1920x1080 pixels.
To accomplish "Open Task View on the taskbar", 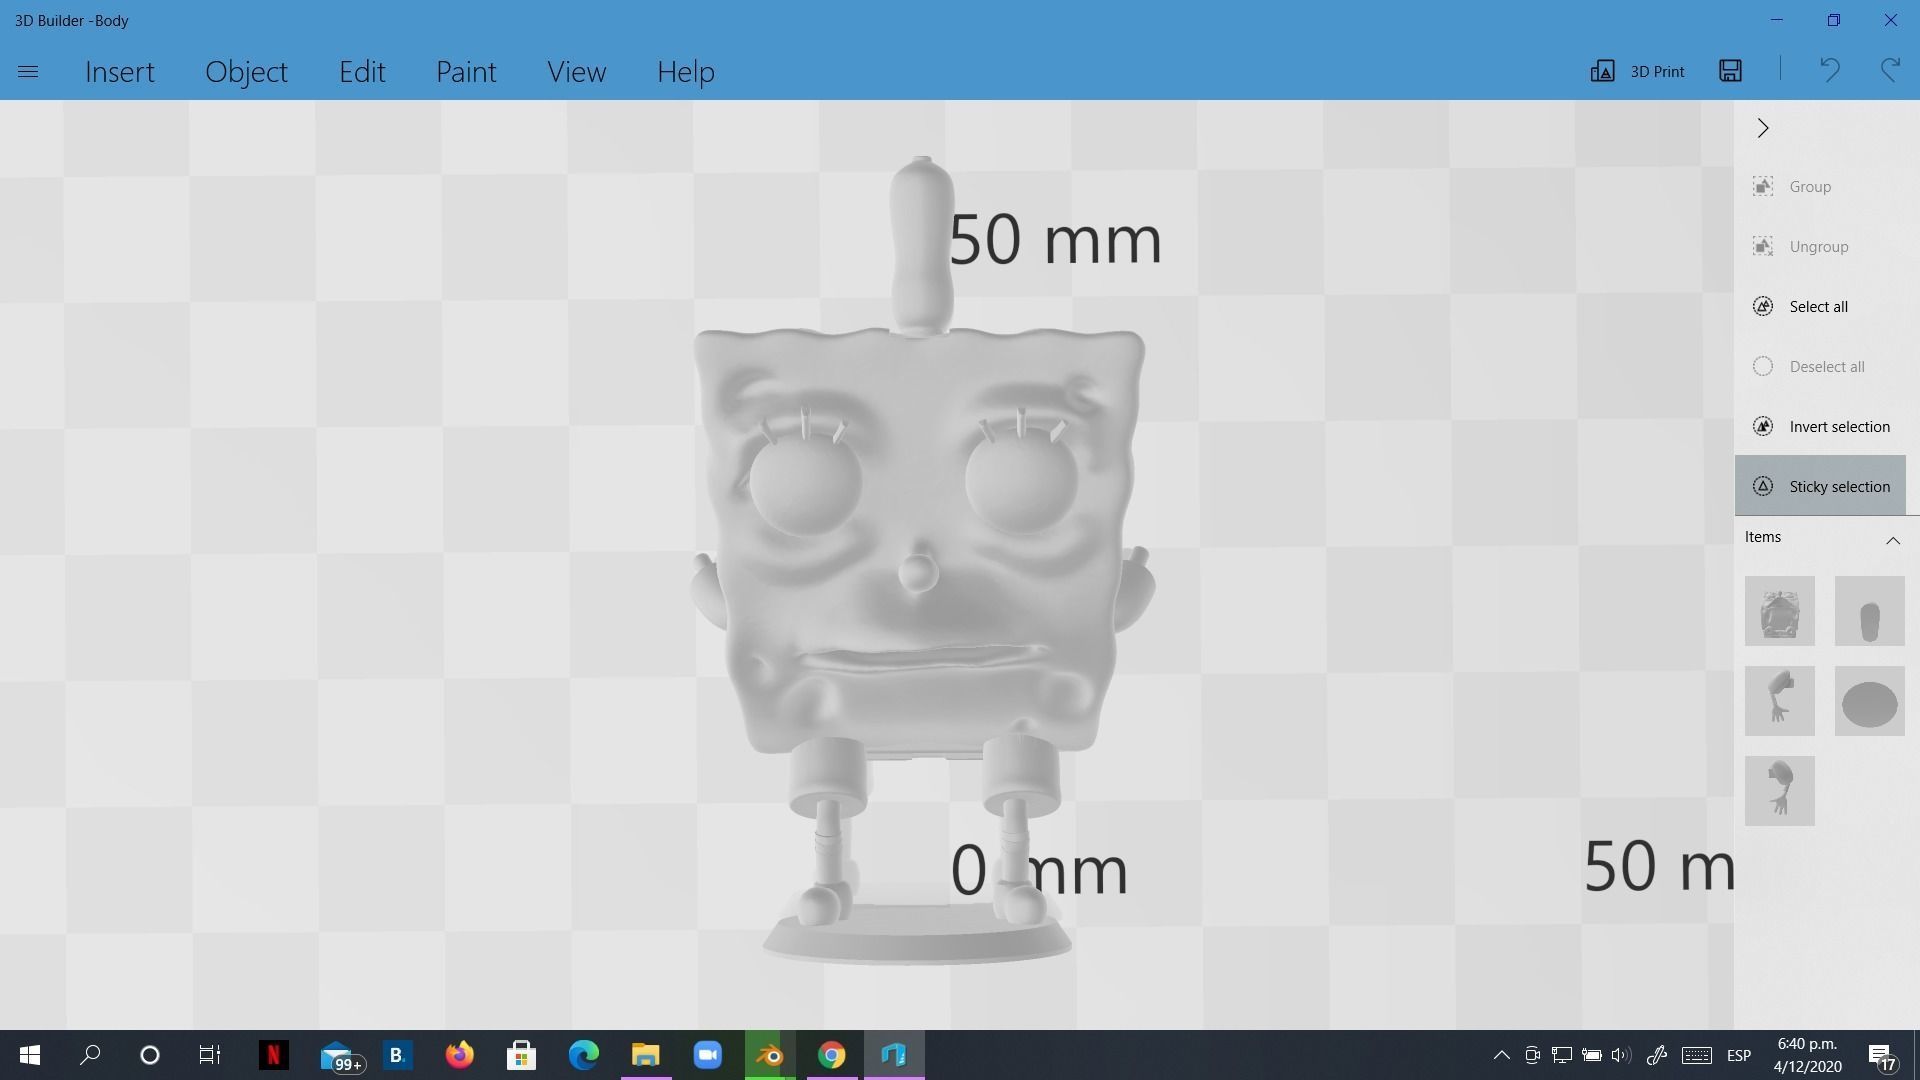I will click(209, 1055).
